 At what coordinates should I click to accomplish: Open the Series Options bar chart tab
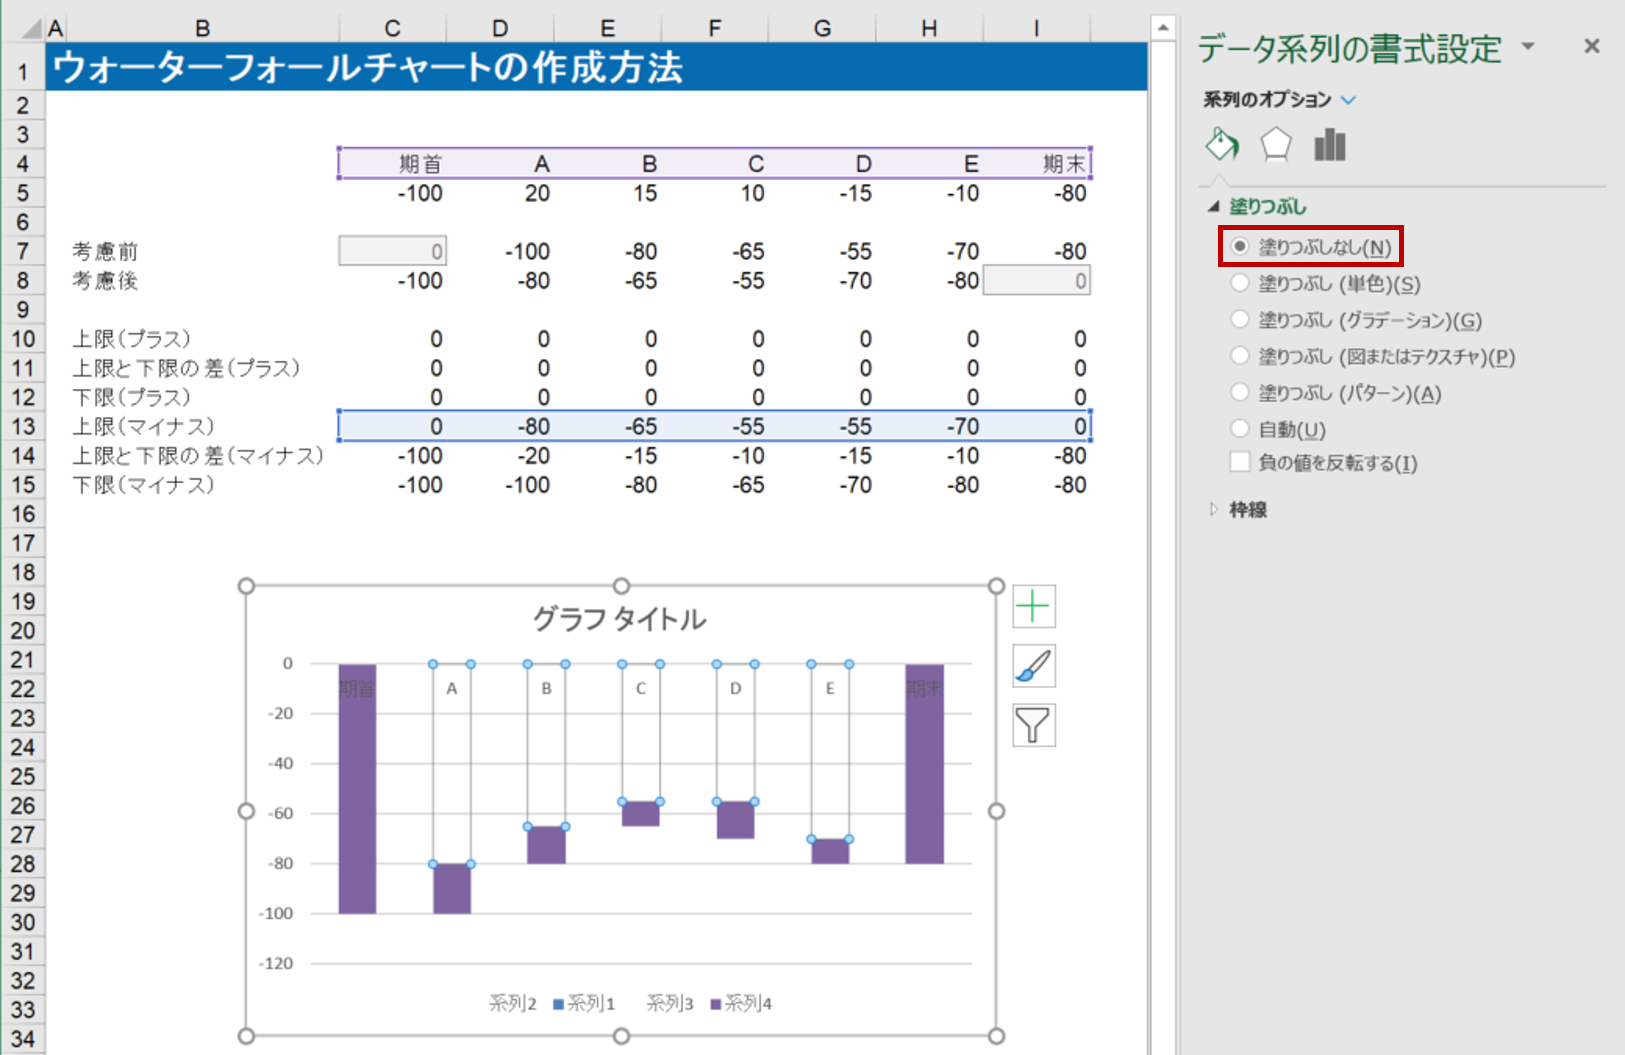click(x=1329, y=145)
